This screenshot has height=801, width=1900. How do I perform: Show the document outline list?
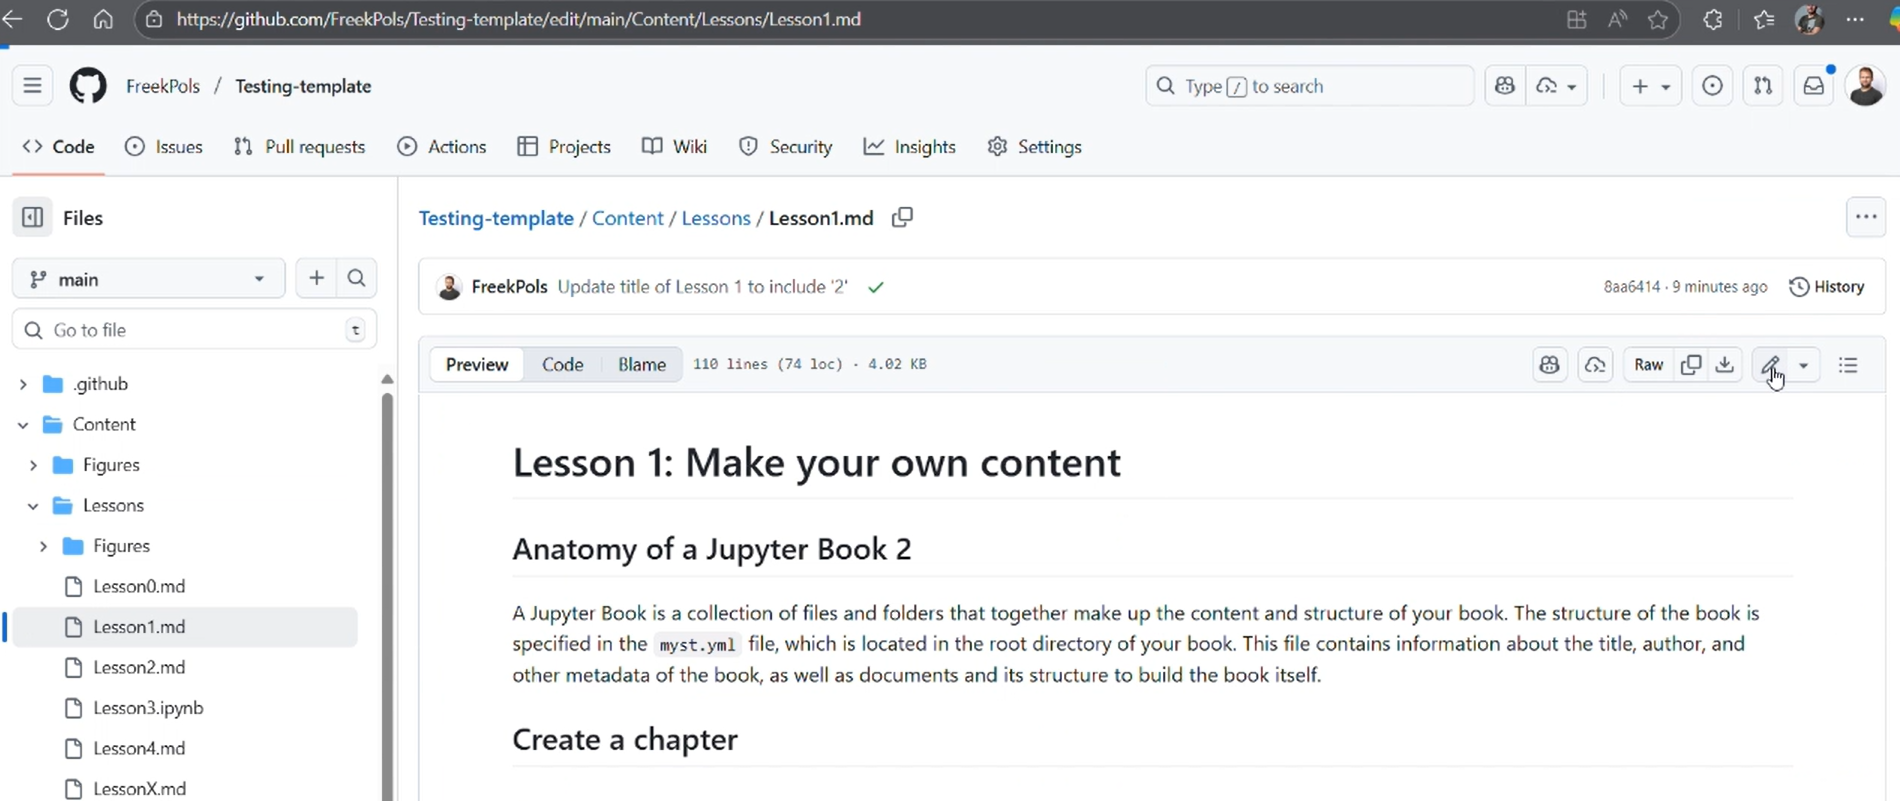(1848, 365)
